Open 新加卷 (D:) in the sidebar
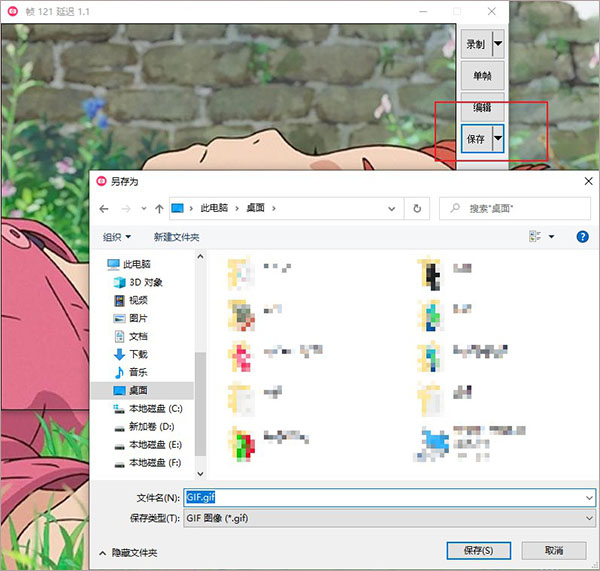This screenshot has width=600, height=571. click(x=144, y=427)
